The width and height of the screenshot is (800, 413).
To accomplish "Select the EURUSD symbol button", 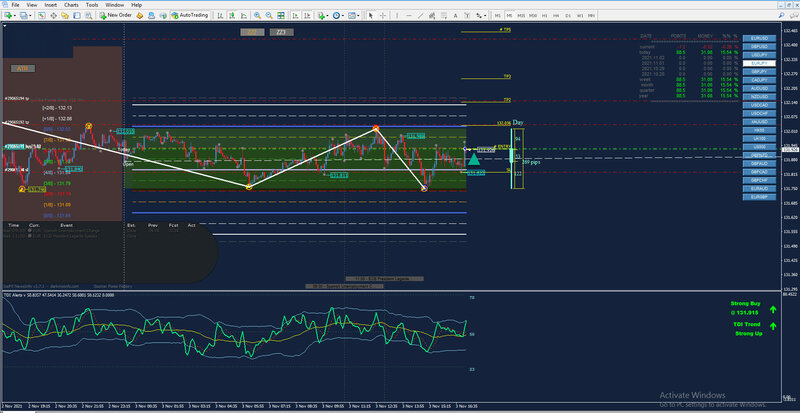I will coord(759,37).
